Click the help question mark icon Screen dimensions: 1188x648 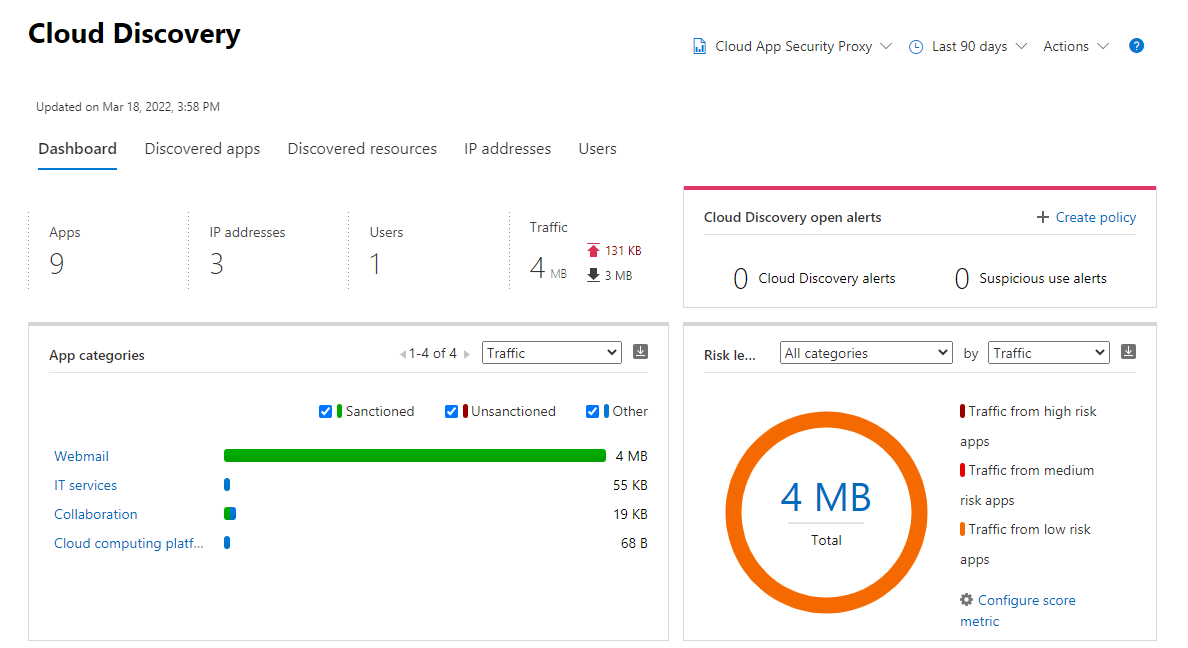point(1136,46)
